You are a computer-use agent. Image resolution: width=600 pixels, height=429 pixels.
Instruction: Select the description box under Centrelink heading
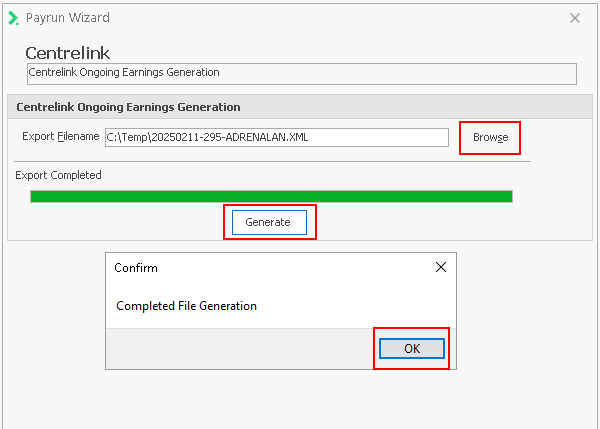[x=301, y=73]
